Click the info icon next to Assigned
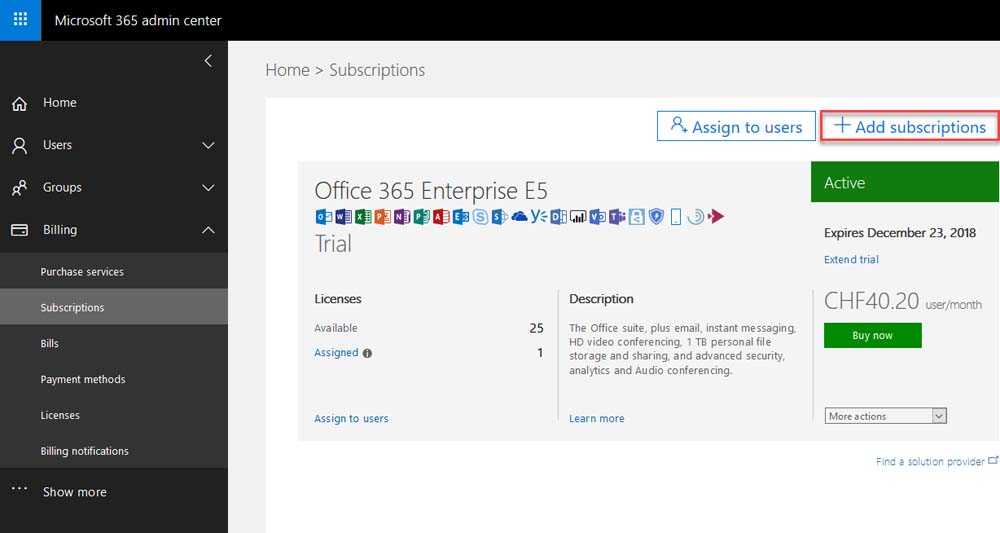The image size is (1000, 533). (367, 353)
